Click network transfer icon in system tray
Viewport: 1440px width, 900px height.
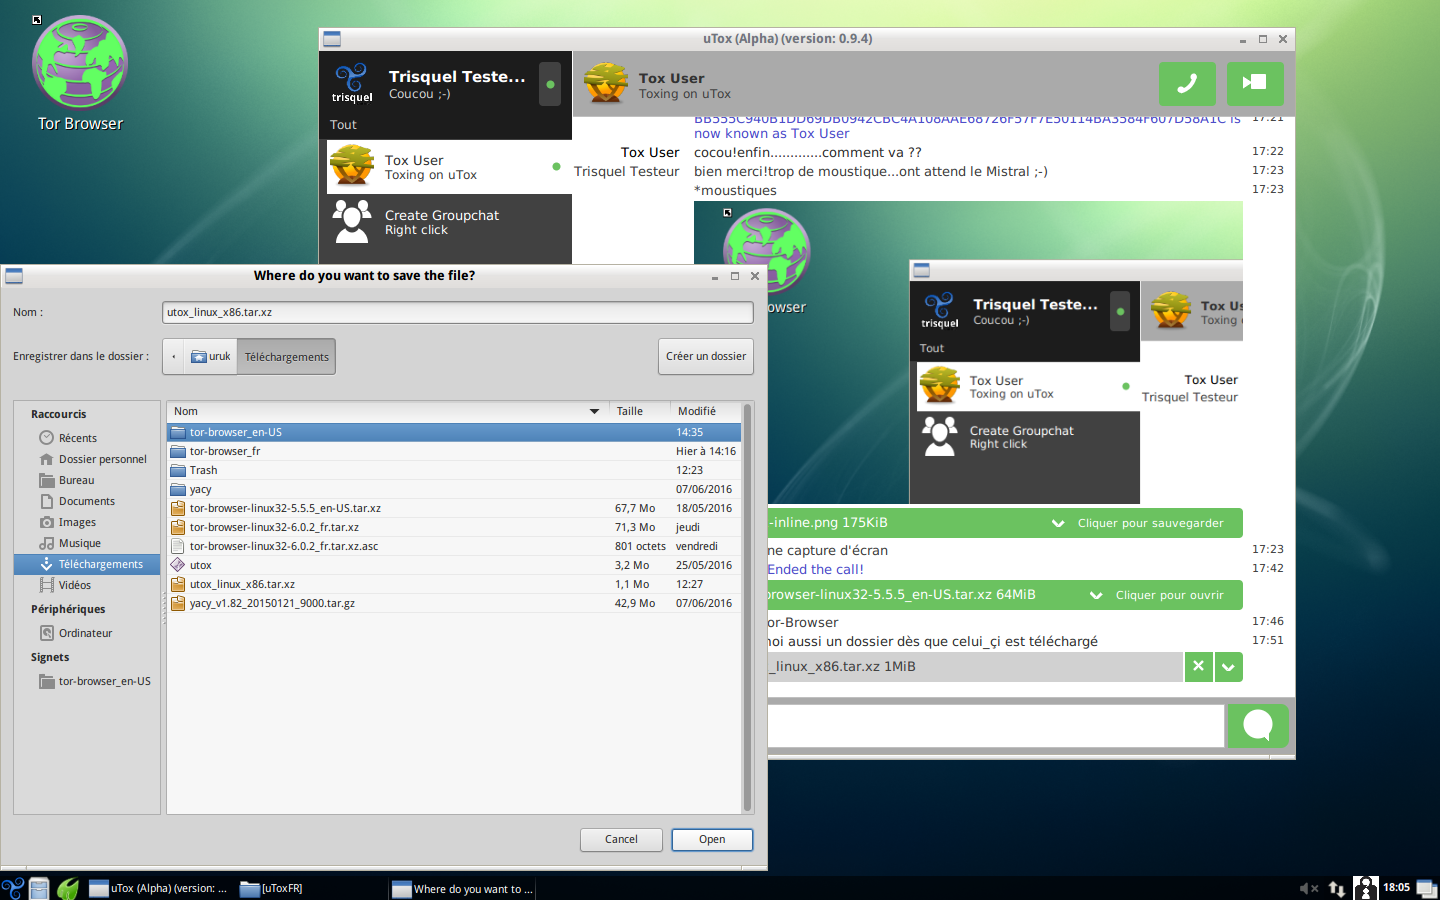tap(1336, 888)
